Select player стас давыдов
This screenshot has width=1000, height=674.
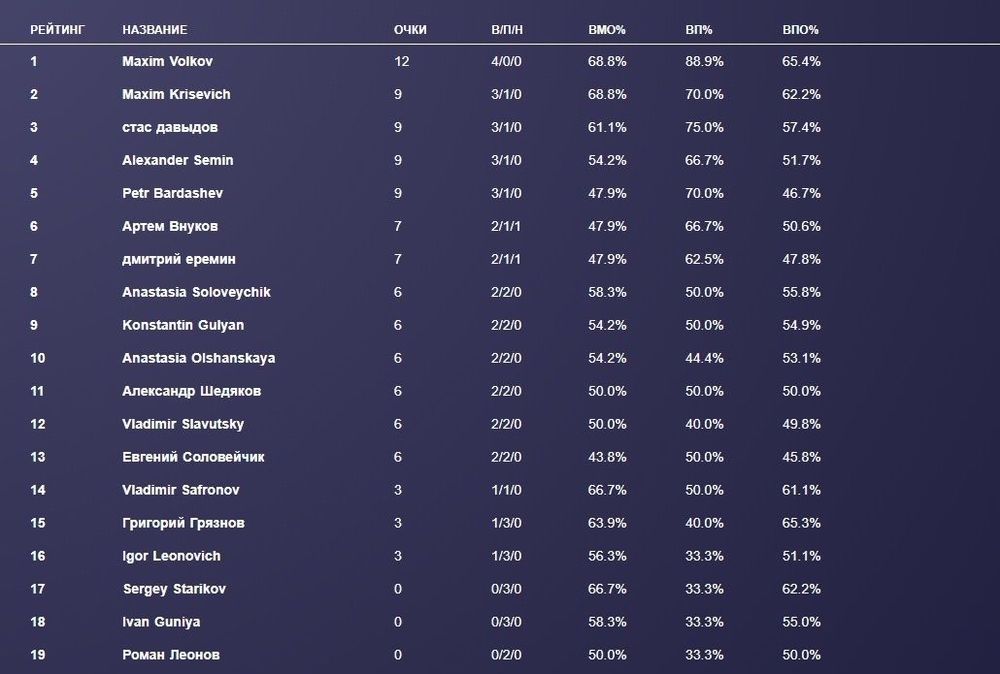[x=169, y=128]
